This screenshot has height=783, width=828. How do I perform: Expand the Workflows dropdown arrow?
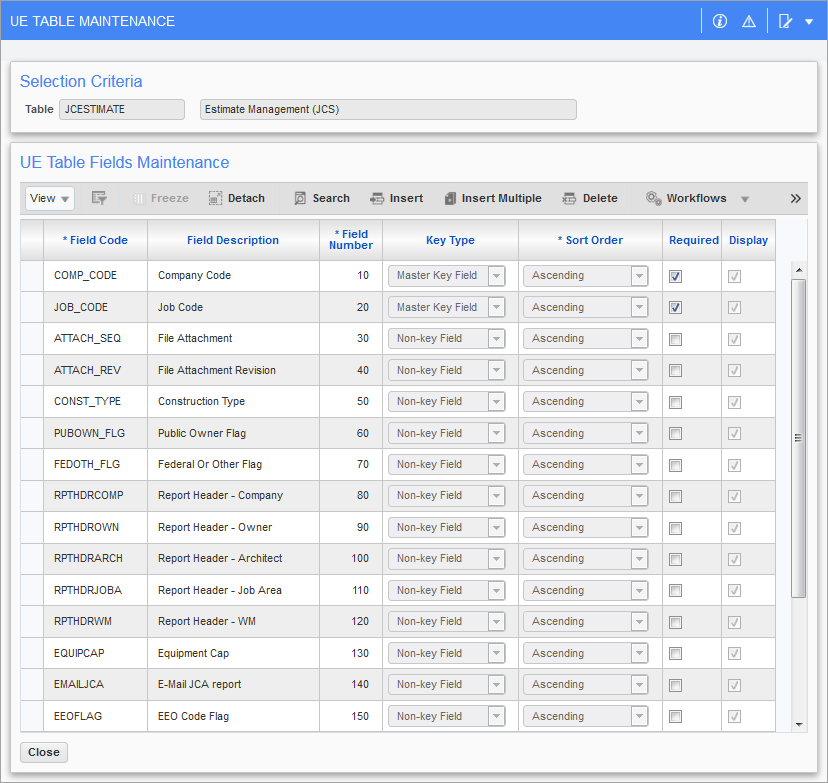(745, 199)
